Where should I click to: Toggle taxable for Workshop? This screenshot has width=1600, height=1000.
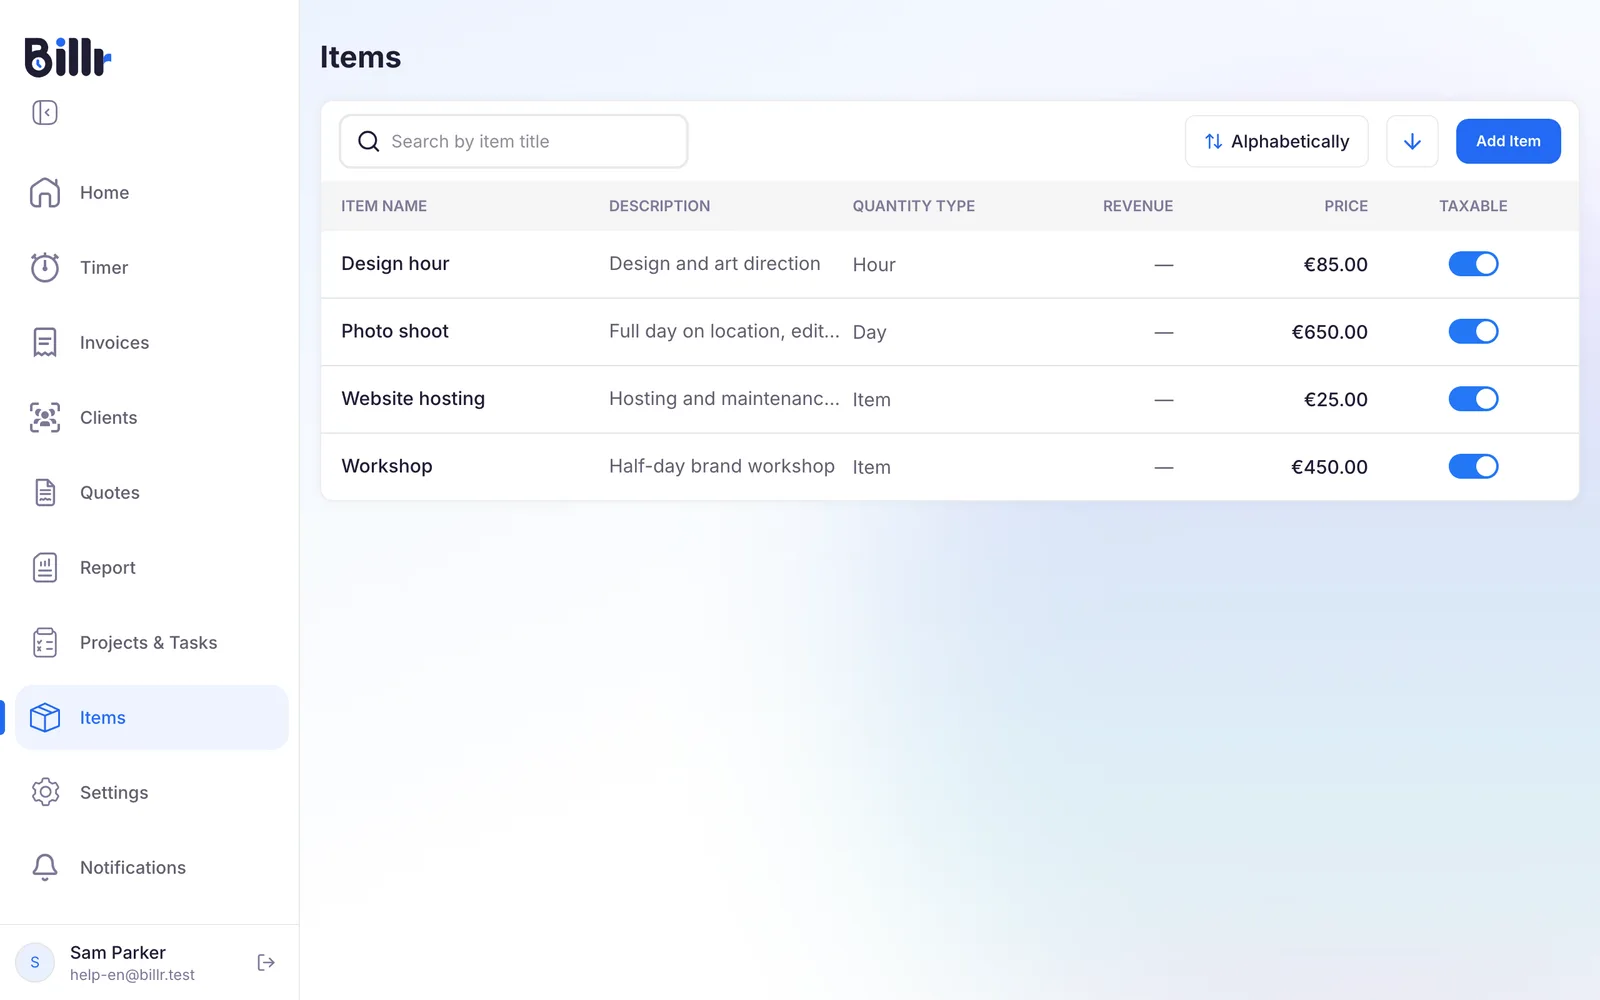1473,466
